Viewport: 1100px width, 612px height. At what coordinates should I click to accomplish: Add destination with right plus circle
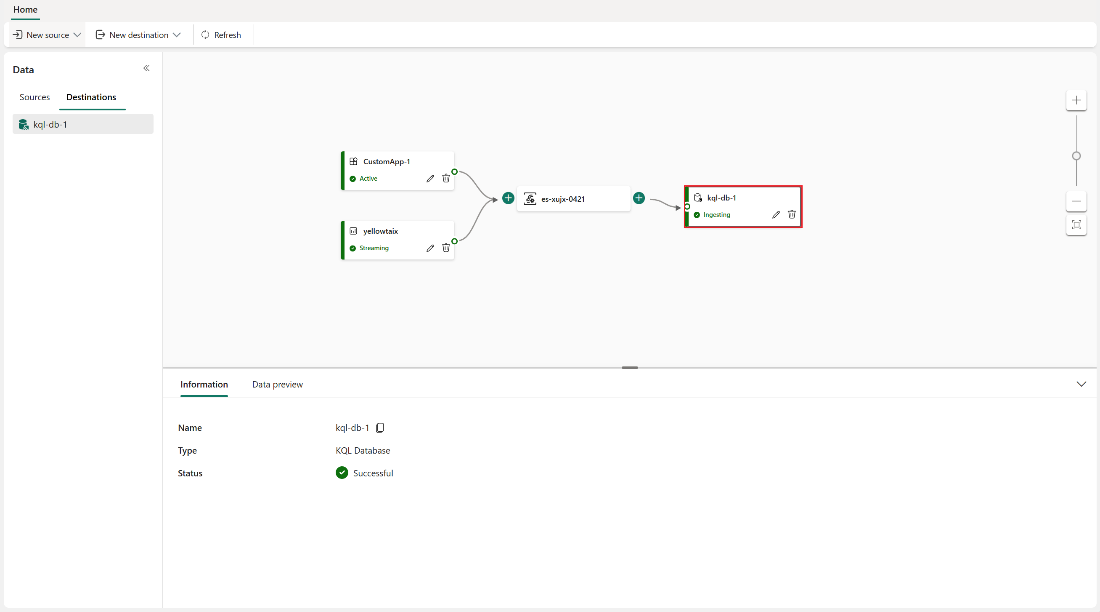[639, 199]
